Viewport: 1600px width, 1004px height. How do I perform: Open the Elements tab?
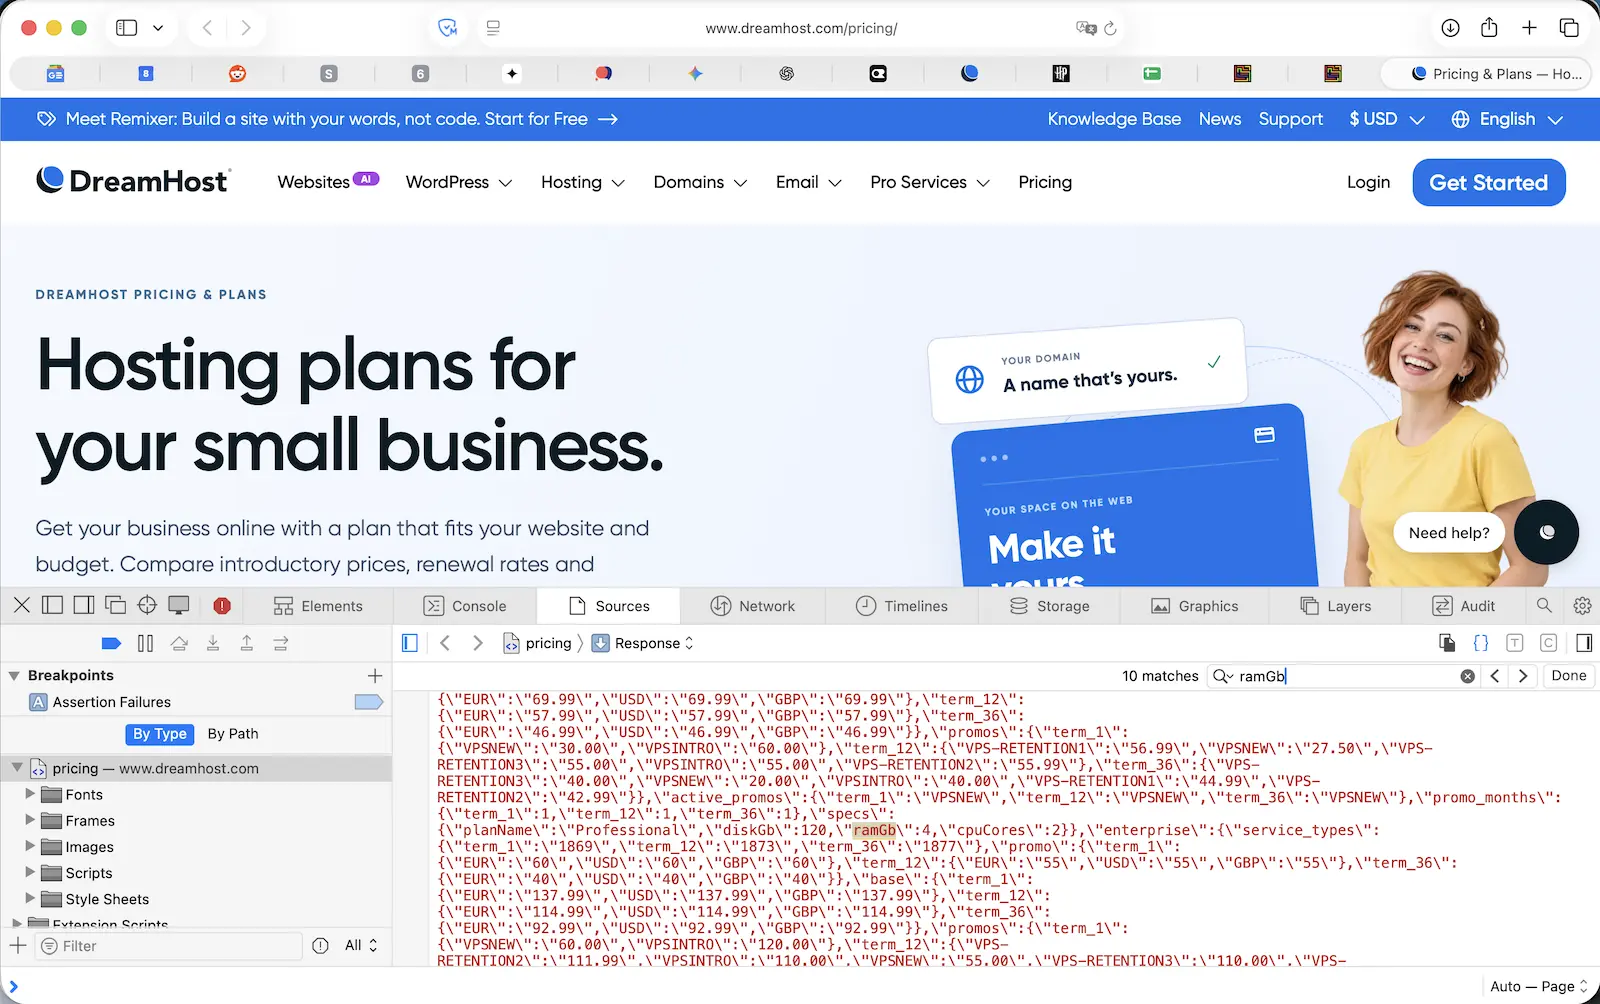tap(318, 605)
